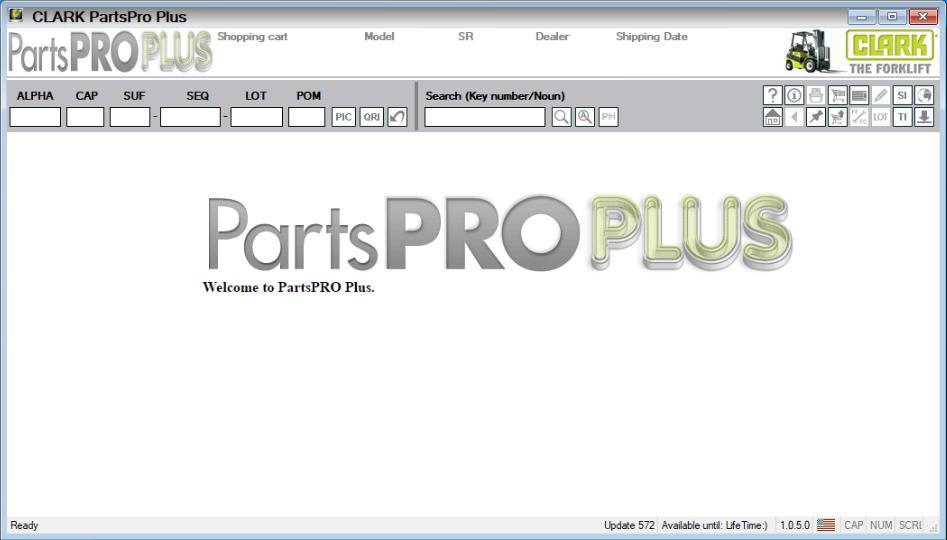This screenshot has width=947, height=540.
Task: Click the list view icon
Action: pos(859,95)
